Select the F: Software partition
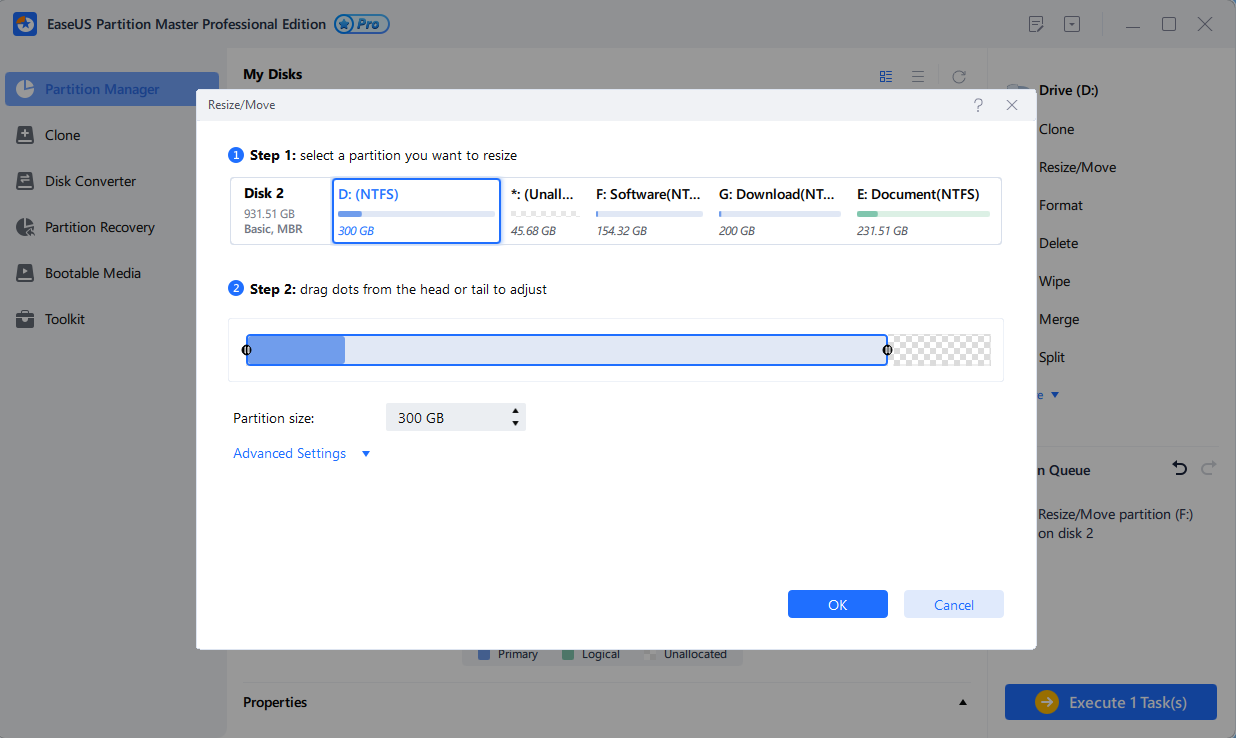1236x738 pixels. (648, 211)
